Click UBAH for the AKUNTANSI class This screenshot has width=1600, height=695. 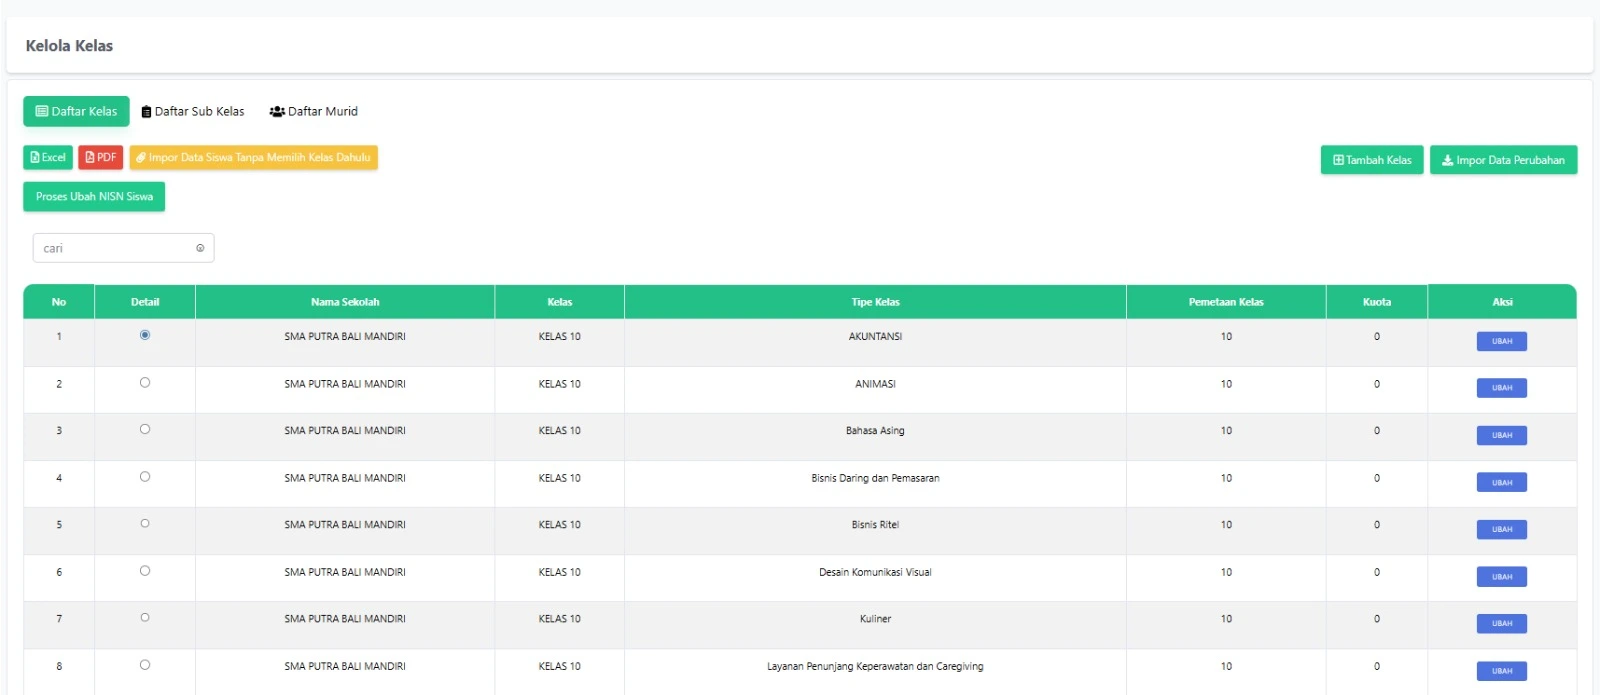click(x=1501, y=341)
